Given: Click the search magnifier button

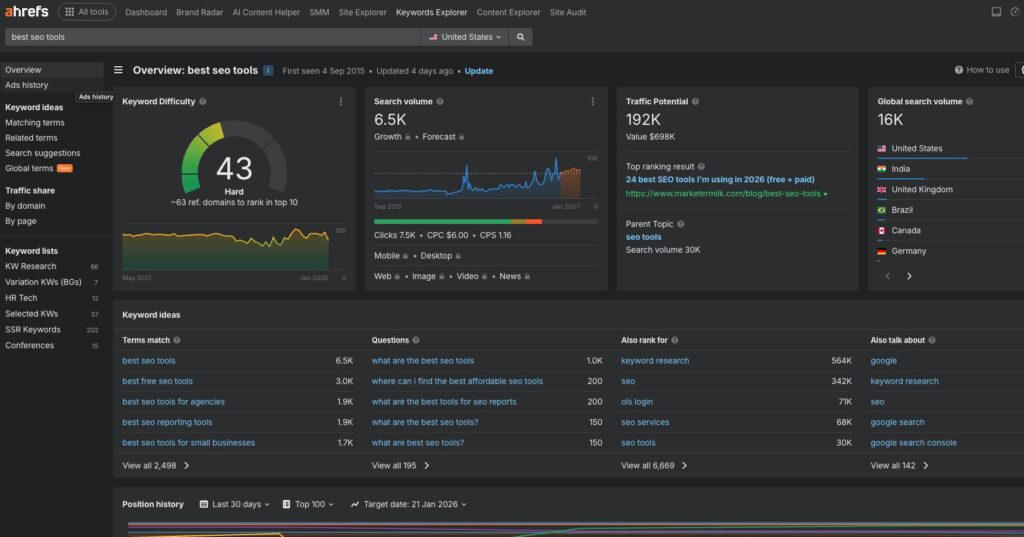Looking at the screenshot, I should pyautogui.click(x=520, y=37).
